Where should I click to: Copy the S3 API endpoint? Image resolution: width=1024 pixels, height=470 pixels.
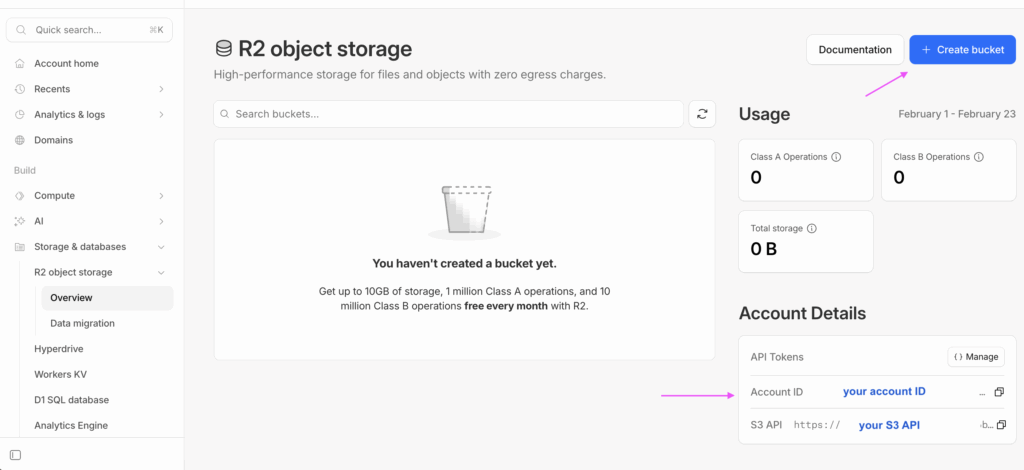pos(1000,425)
